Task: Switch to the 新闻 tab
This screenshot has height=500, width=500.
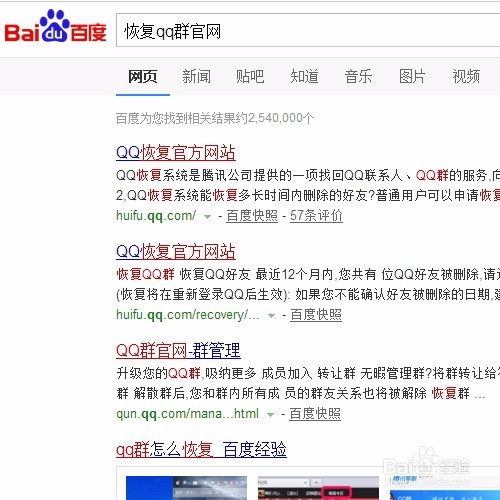Action: coord(196,77)
